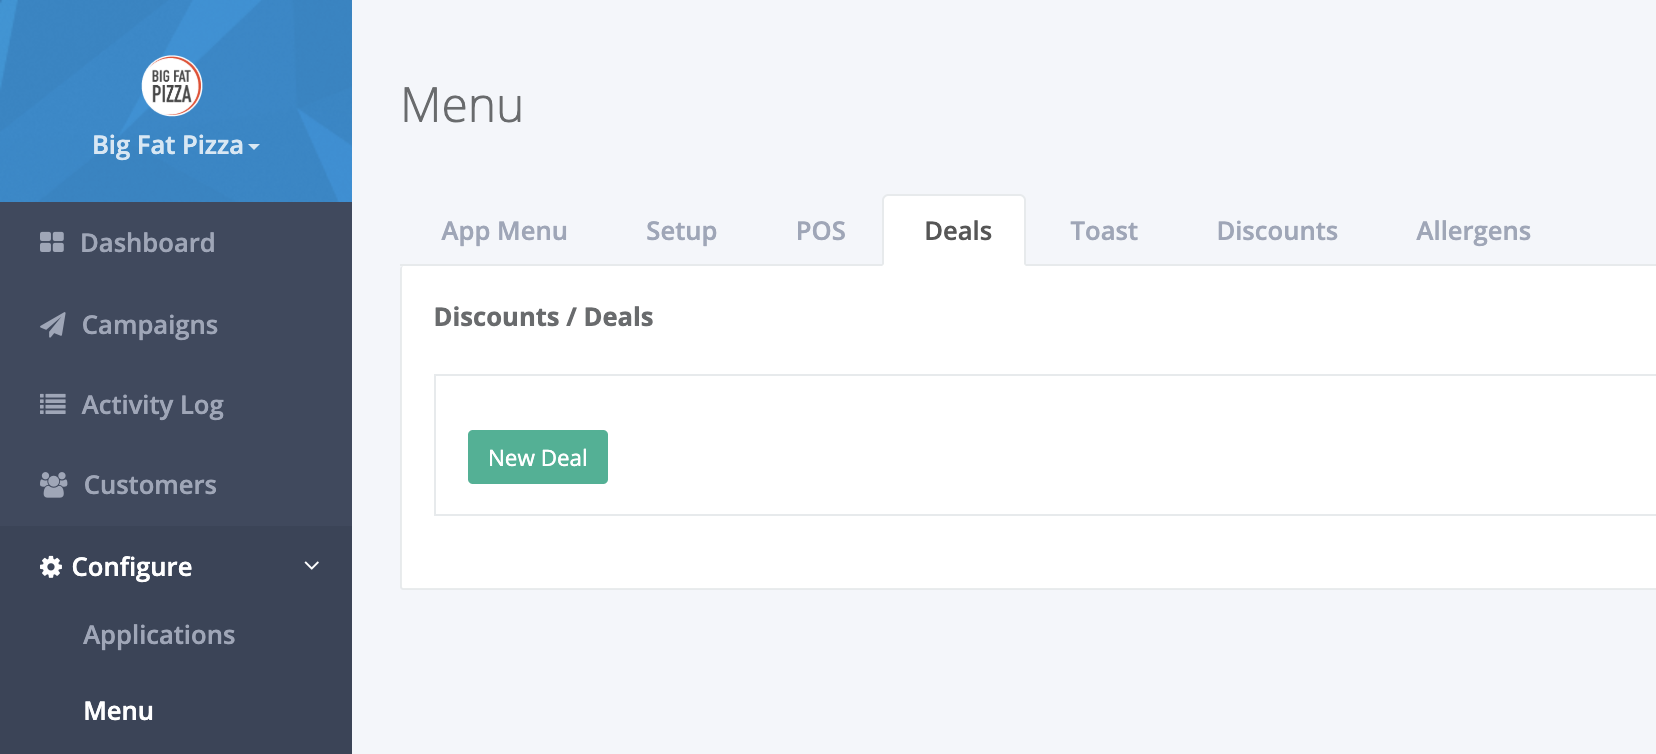Image resolution: width=1656 pixels, height=754 pixels.
Task: View the Allergens tab
Action: tap(1473, 231)
